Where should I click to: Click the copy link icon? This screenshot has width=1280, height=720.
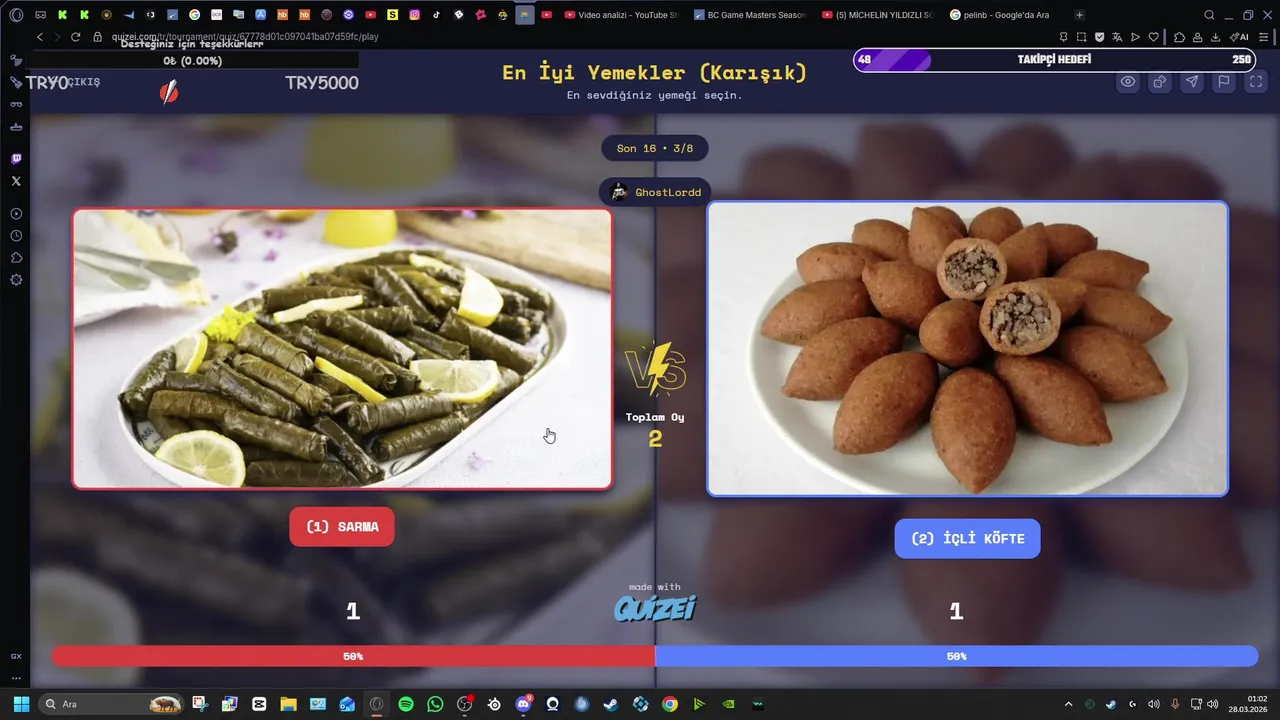(x=1160, y=82)
